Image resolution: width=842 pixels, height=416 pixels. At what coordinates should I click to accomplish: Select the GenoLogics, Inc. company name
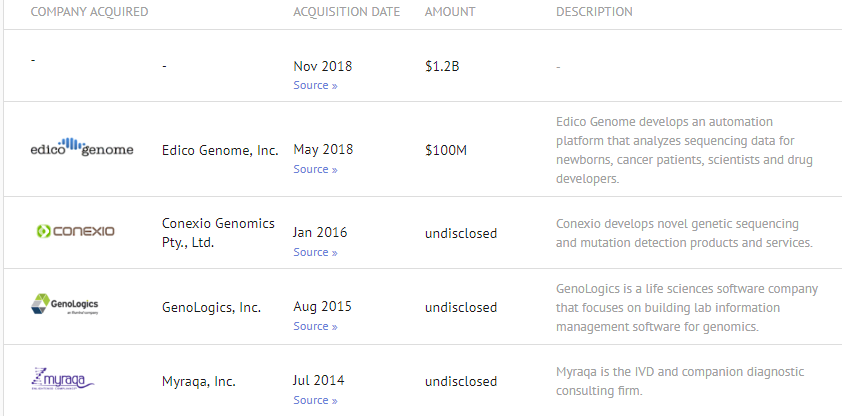[x=211, y=307]
